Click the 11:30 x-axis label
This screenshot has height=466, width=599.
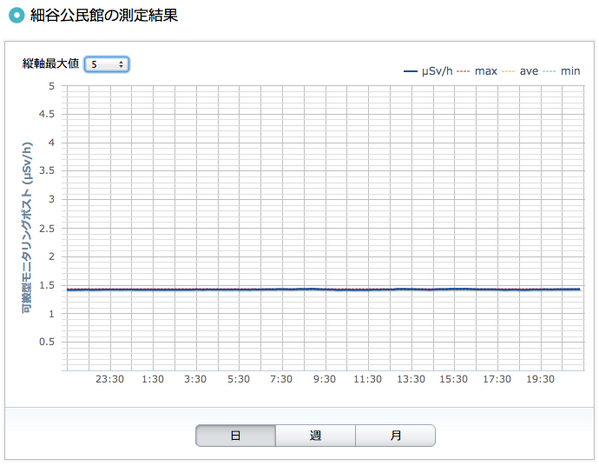[367, 379]
